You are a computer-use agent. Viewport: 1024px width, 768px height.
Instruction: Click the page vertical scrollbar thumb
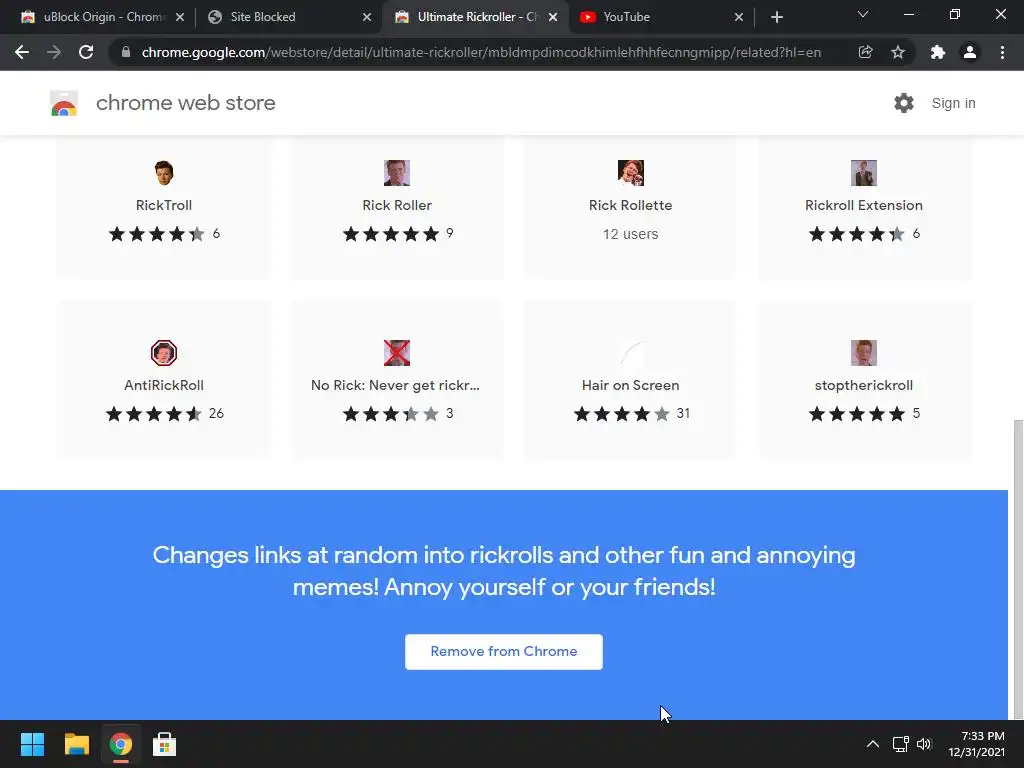click(1017, 568)
